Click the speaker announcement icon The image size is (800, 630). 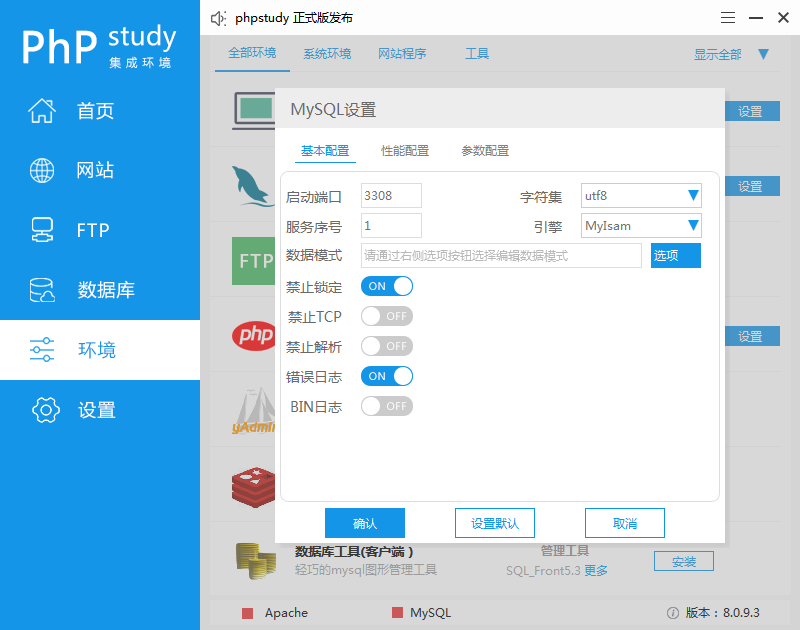218,18
